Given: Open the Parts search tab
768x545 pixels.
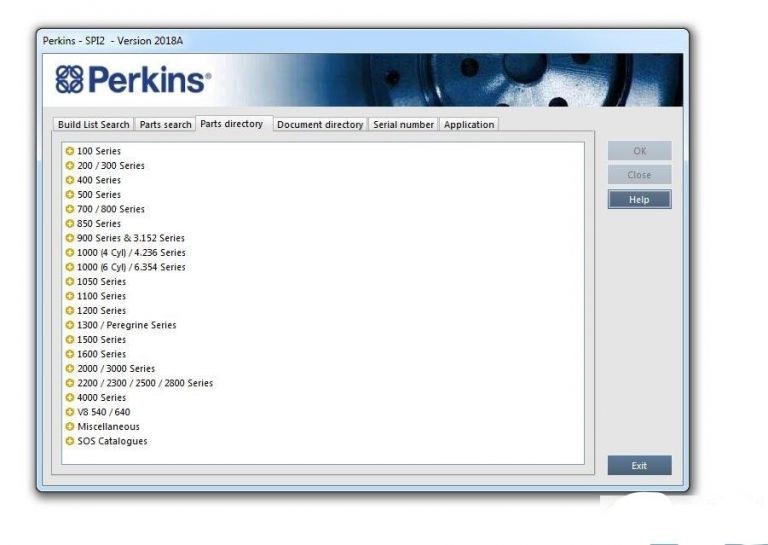Looking at the screenshot, I should pos(165,124).
